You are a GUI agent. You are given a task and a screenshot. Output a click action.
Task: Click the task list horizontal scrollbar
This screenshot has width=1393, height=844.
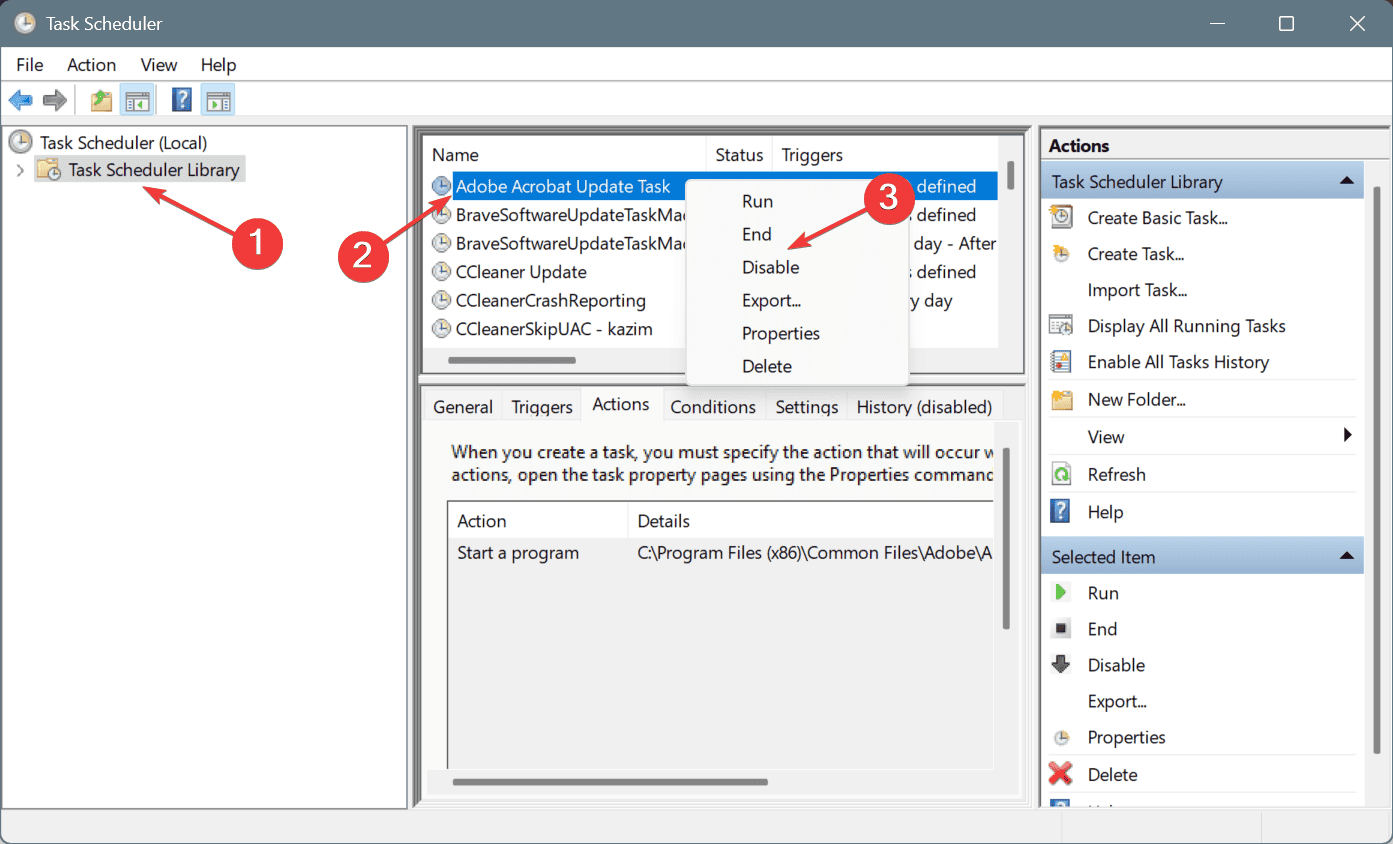512,360
